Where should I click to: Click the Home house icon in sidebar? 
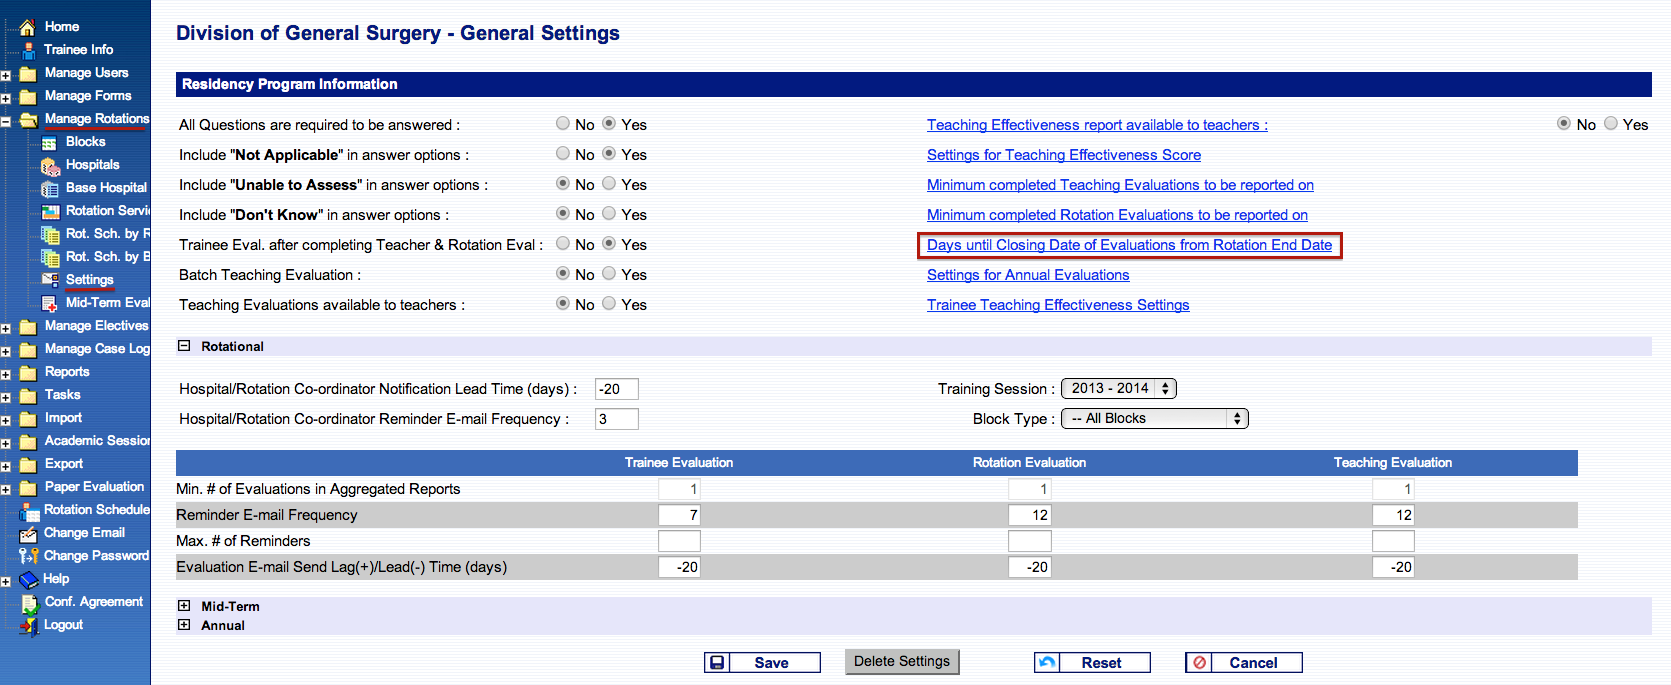[x=27, y=27]
